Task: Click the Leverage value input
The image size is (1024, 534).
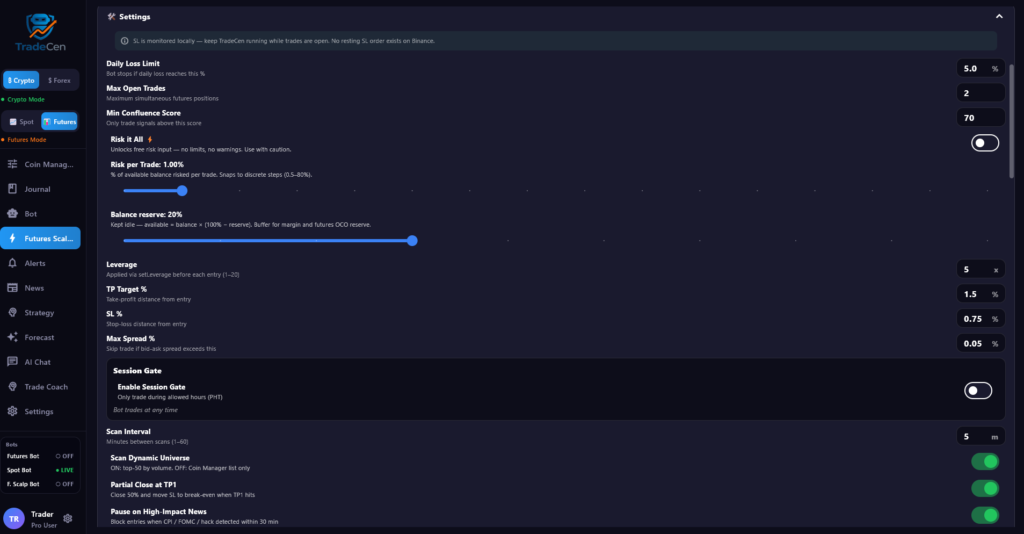Action: [980, 270]
